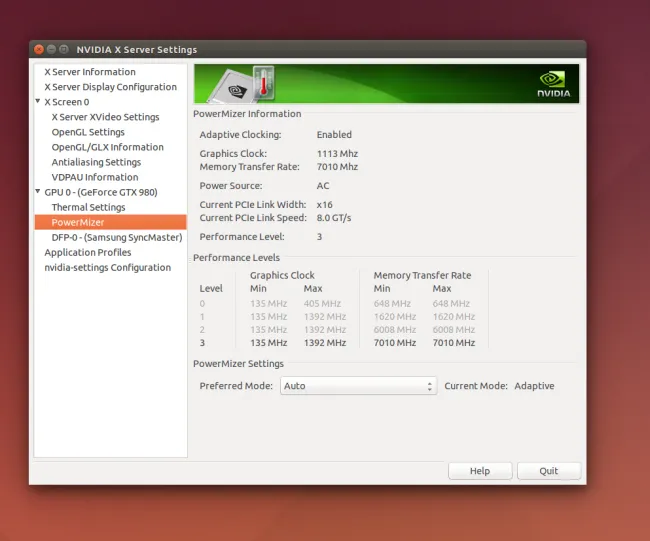
Task: Click level 0 max clock 405 MHz
Action: (322, 303)
